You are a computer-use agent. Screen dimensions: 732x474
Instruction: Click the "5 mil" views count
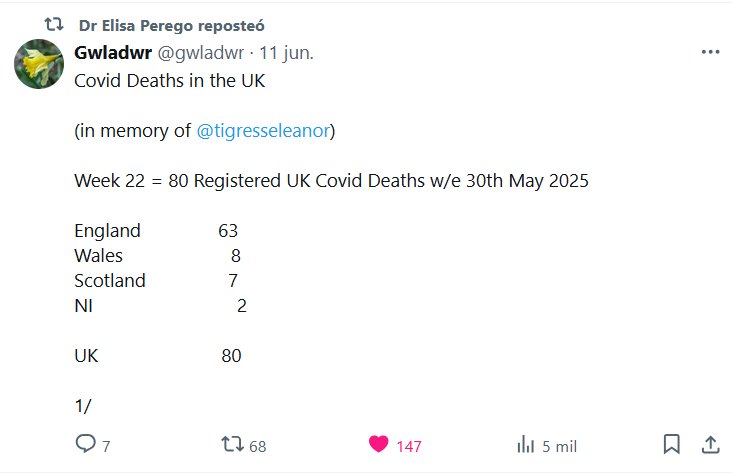[x=559, y=446]
